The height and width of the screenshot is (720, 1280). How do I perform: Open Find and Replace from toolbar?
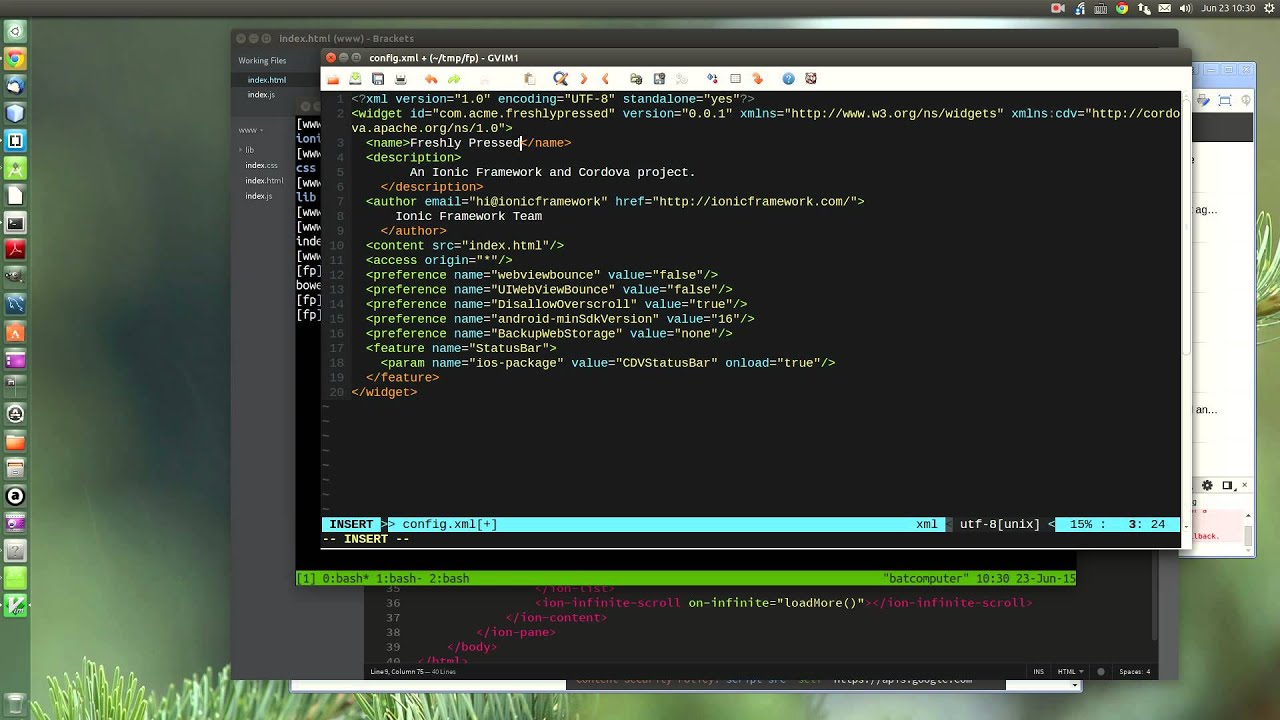pos(560,79)
